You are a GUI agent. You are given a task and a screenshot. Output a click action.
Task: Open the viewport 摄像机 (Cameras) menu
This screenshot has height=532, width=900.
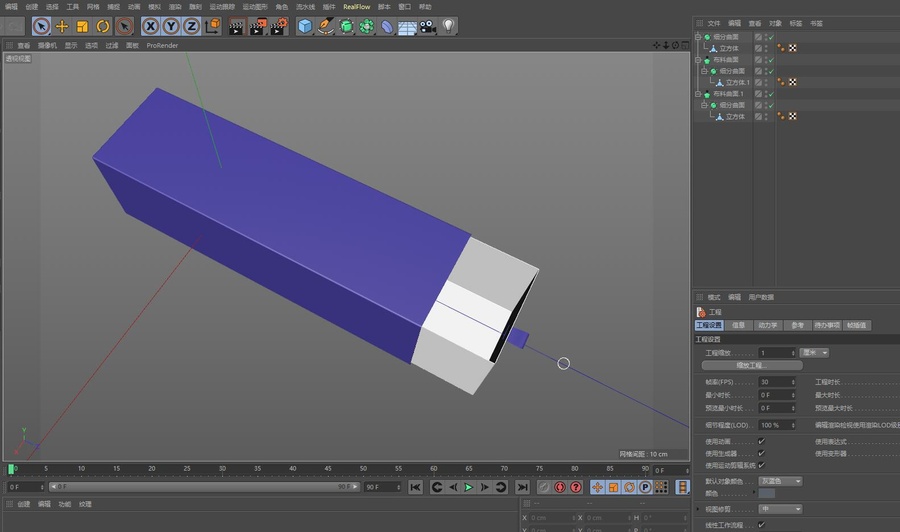tap(47, 45)
